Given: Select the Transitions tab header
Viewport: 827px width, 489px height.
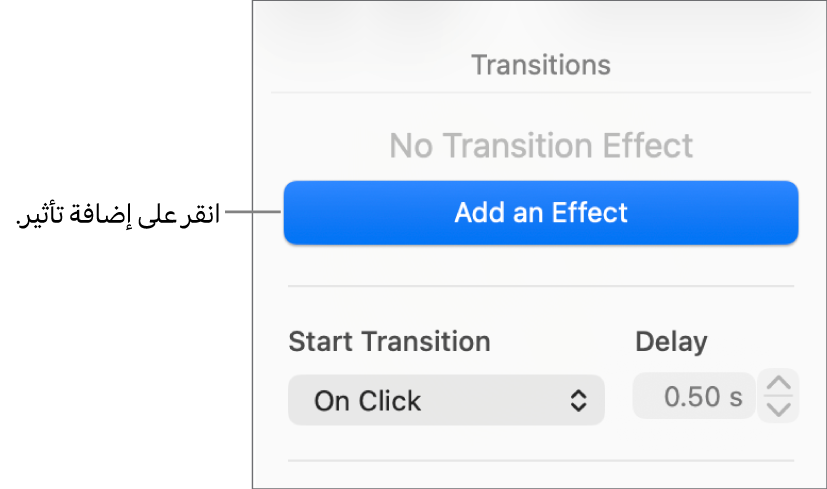Looking at the screenshot, I should point(540,66).
